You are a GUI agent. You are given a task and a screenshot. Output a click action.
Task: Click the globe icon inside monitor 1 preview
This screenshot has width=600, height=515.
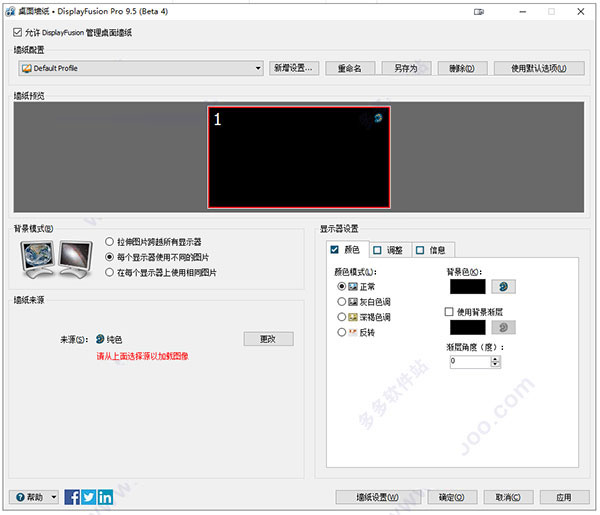[378, 118]
